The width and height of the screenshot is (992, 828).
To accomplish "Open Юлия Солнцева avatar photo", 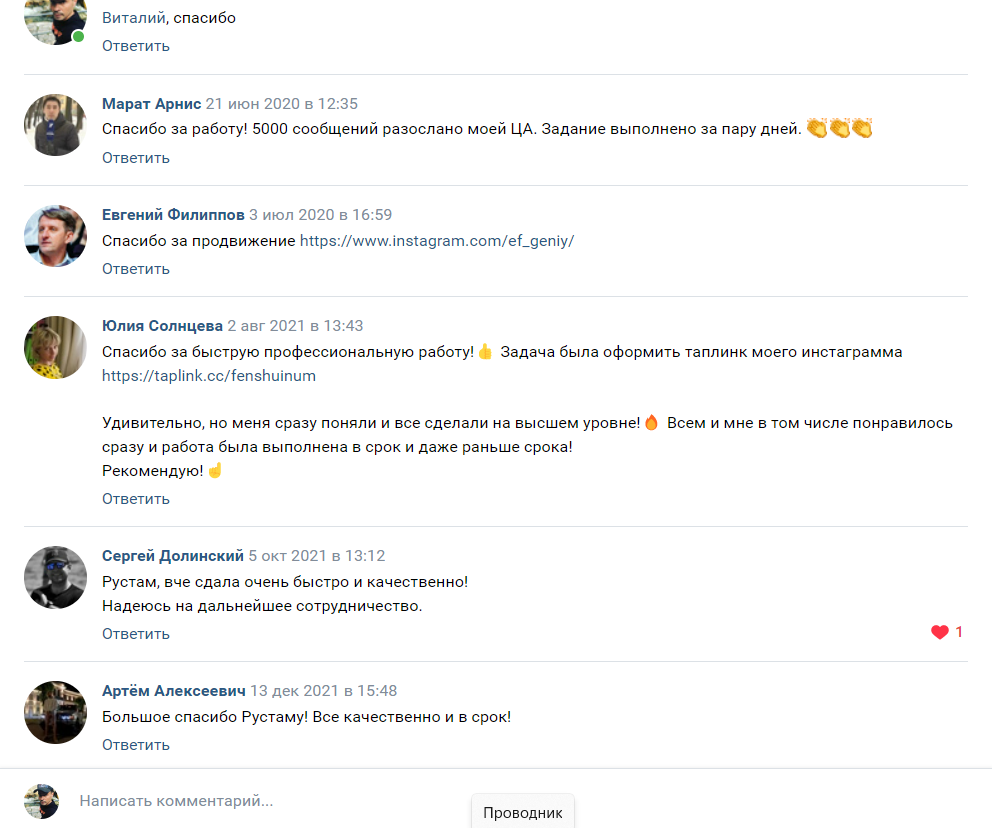I will (55, 347).
